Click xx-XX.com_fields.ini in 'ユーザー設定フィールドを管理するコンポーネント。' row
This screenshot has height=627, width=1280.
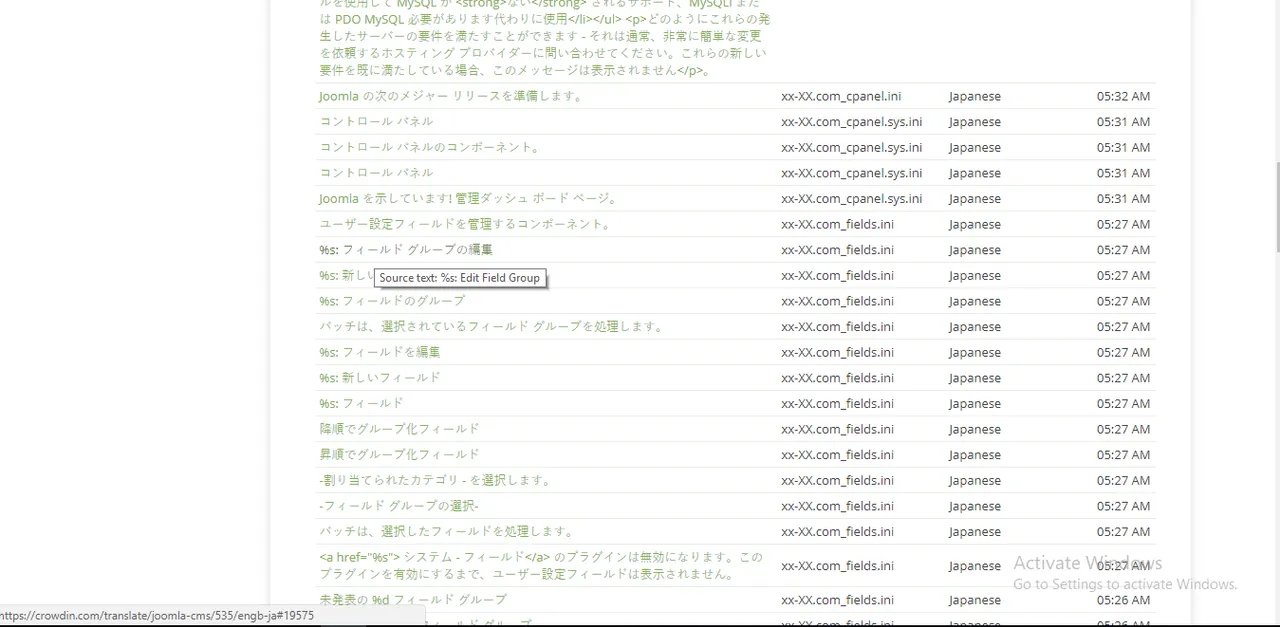click(838, 224)
